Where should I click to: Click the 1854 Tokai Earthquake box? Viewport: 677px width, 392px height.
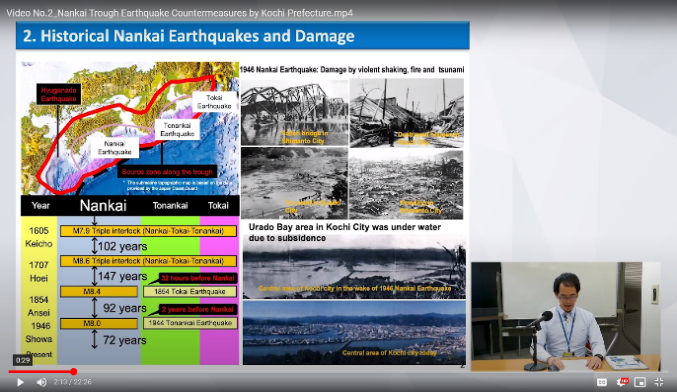(190, 292)
